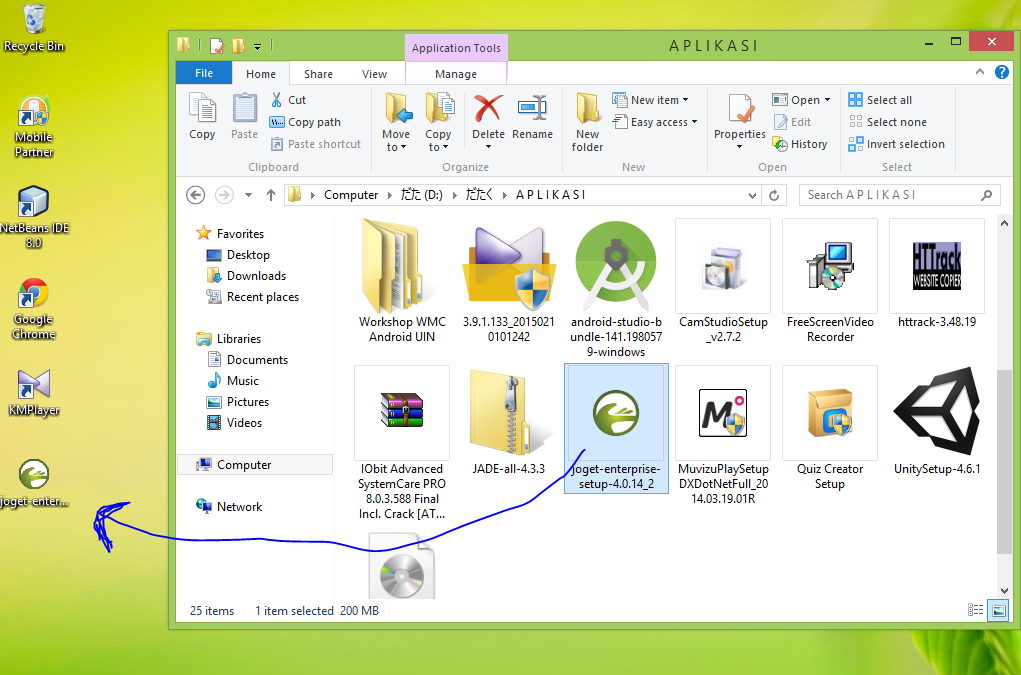Select the JADE-all-4.3.3 zip folder
Screen dimensions: 1021x675
(509, 420)
